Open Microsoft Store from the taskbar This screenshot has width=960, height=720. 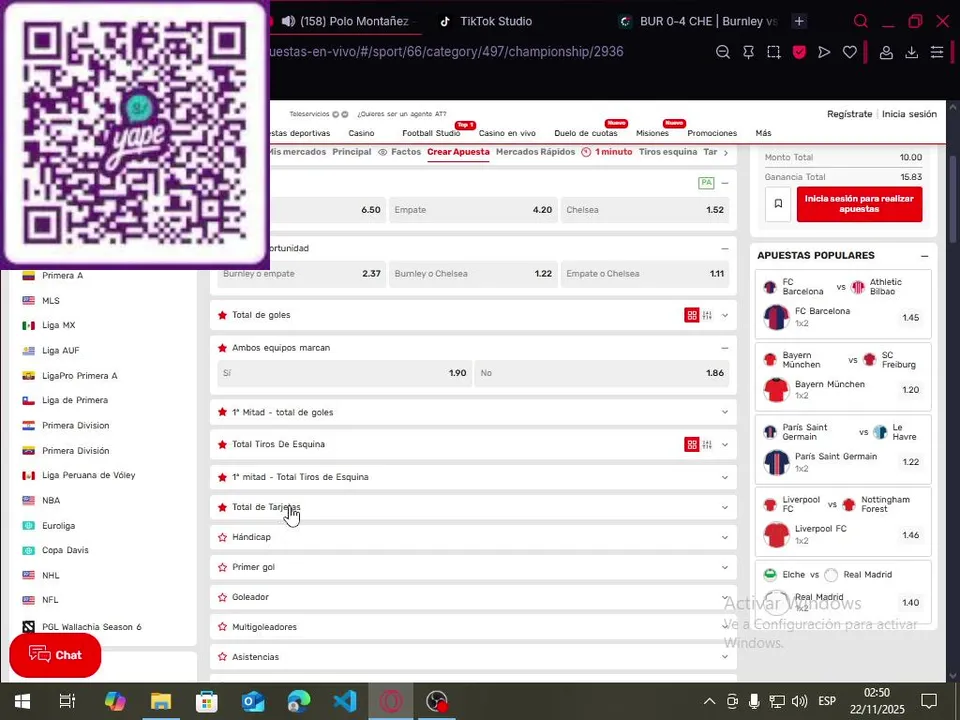207,700
